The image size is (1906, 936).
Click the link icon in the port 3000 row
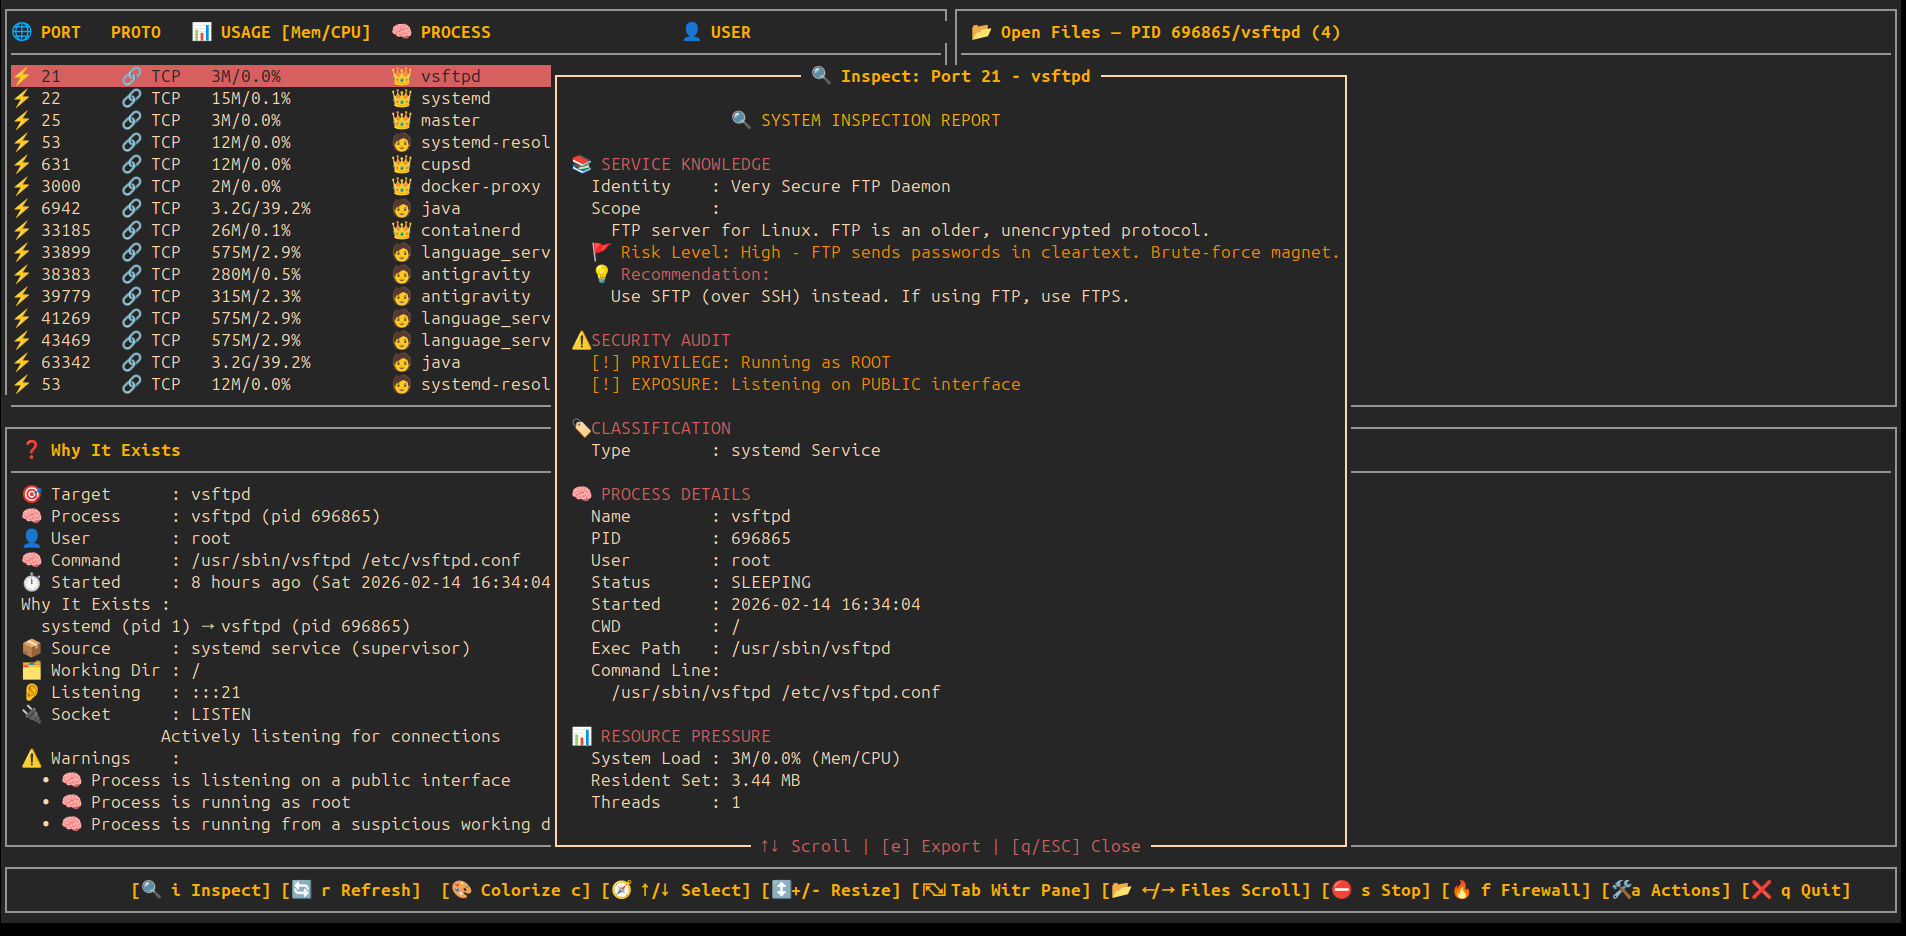[x=131, y=186]
